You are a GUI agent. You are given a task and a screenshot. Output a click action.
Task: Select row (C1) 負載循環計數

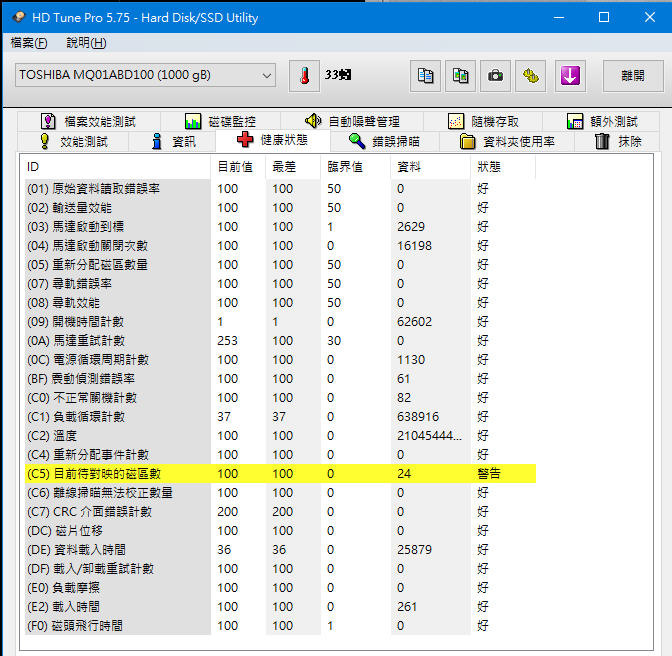[280, 416]
